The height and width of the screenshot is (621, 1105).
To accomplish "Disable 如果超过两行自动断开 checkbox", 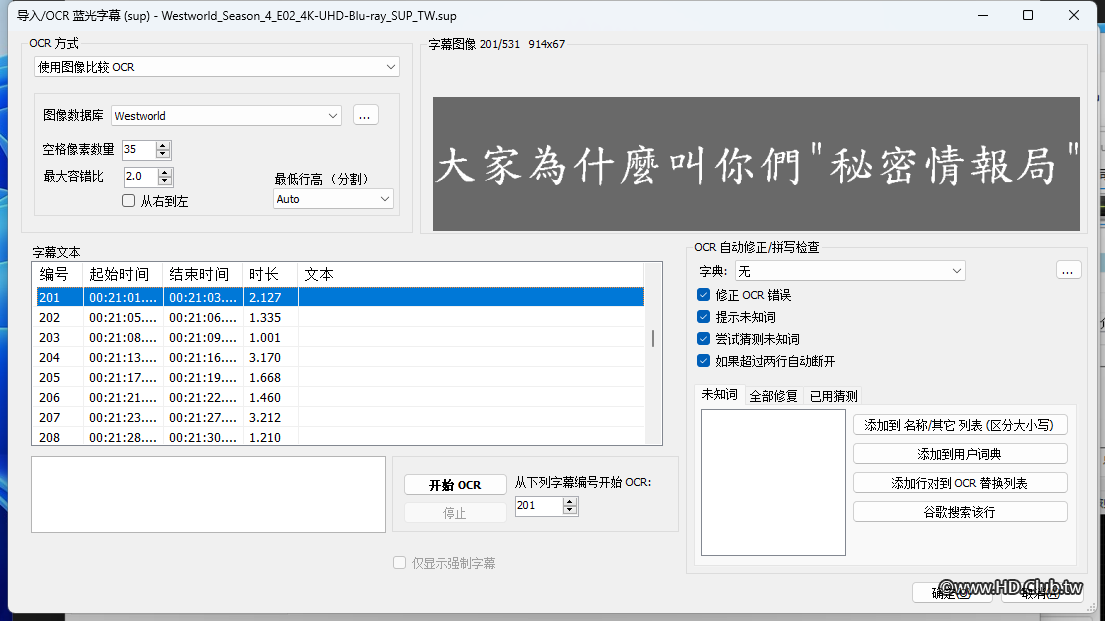I will coord(704,361).
